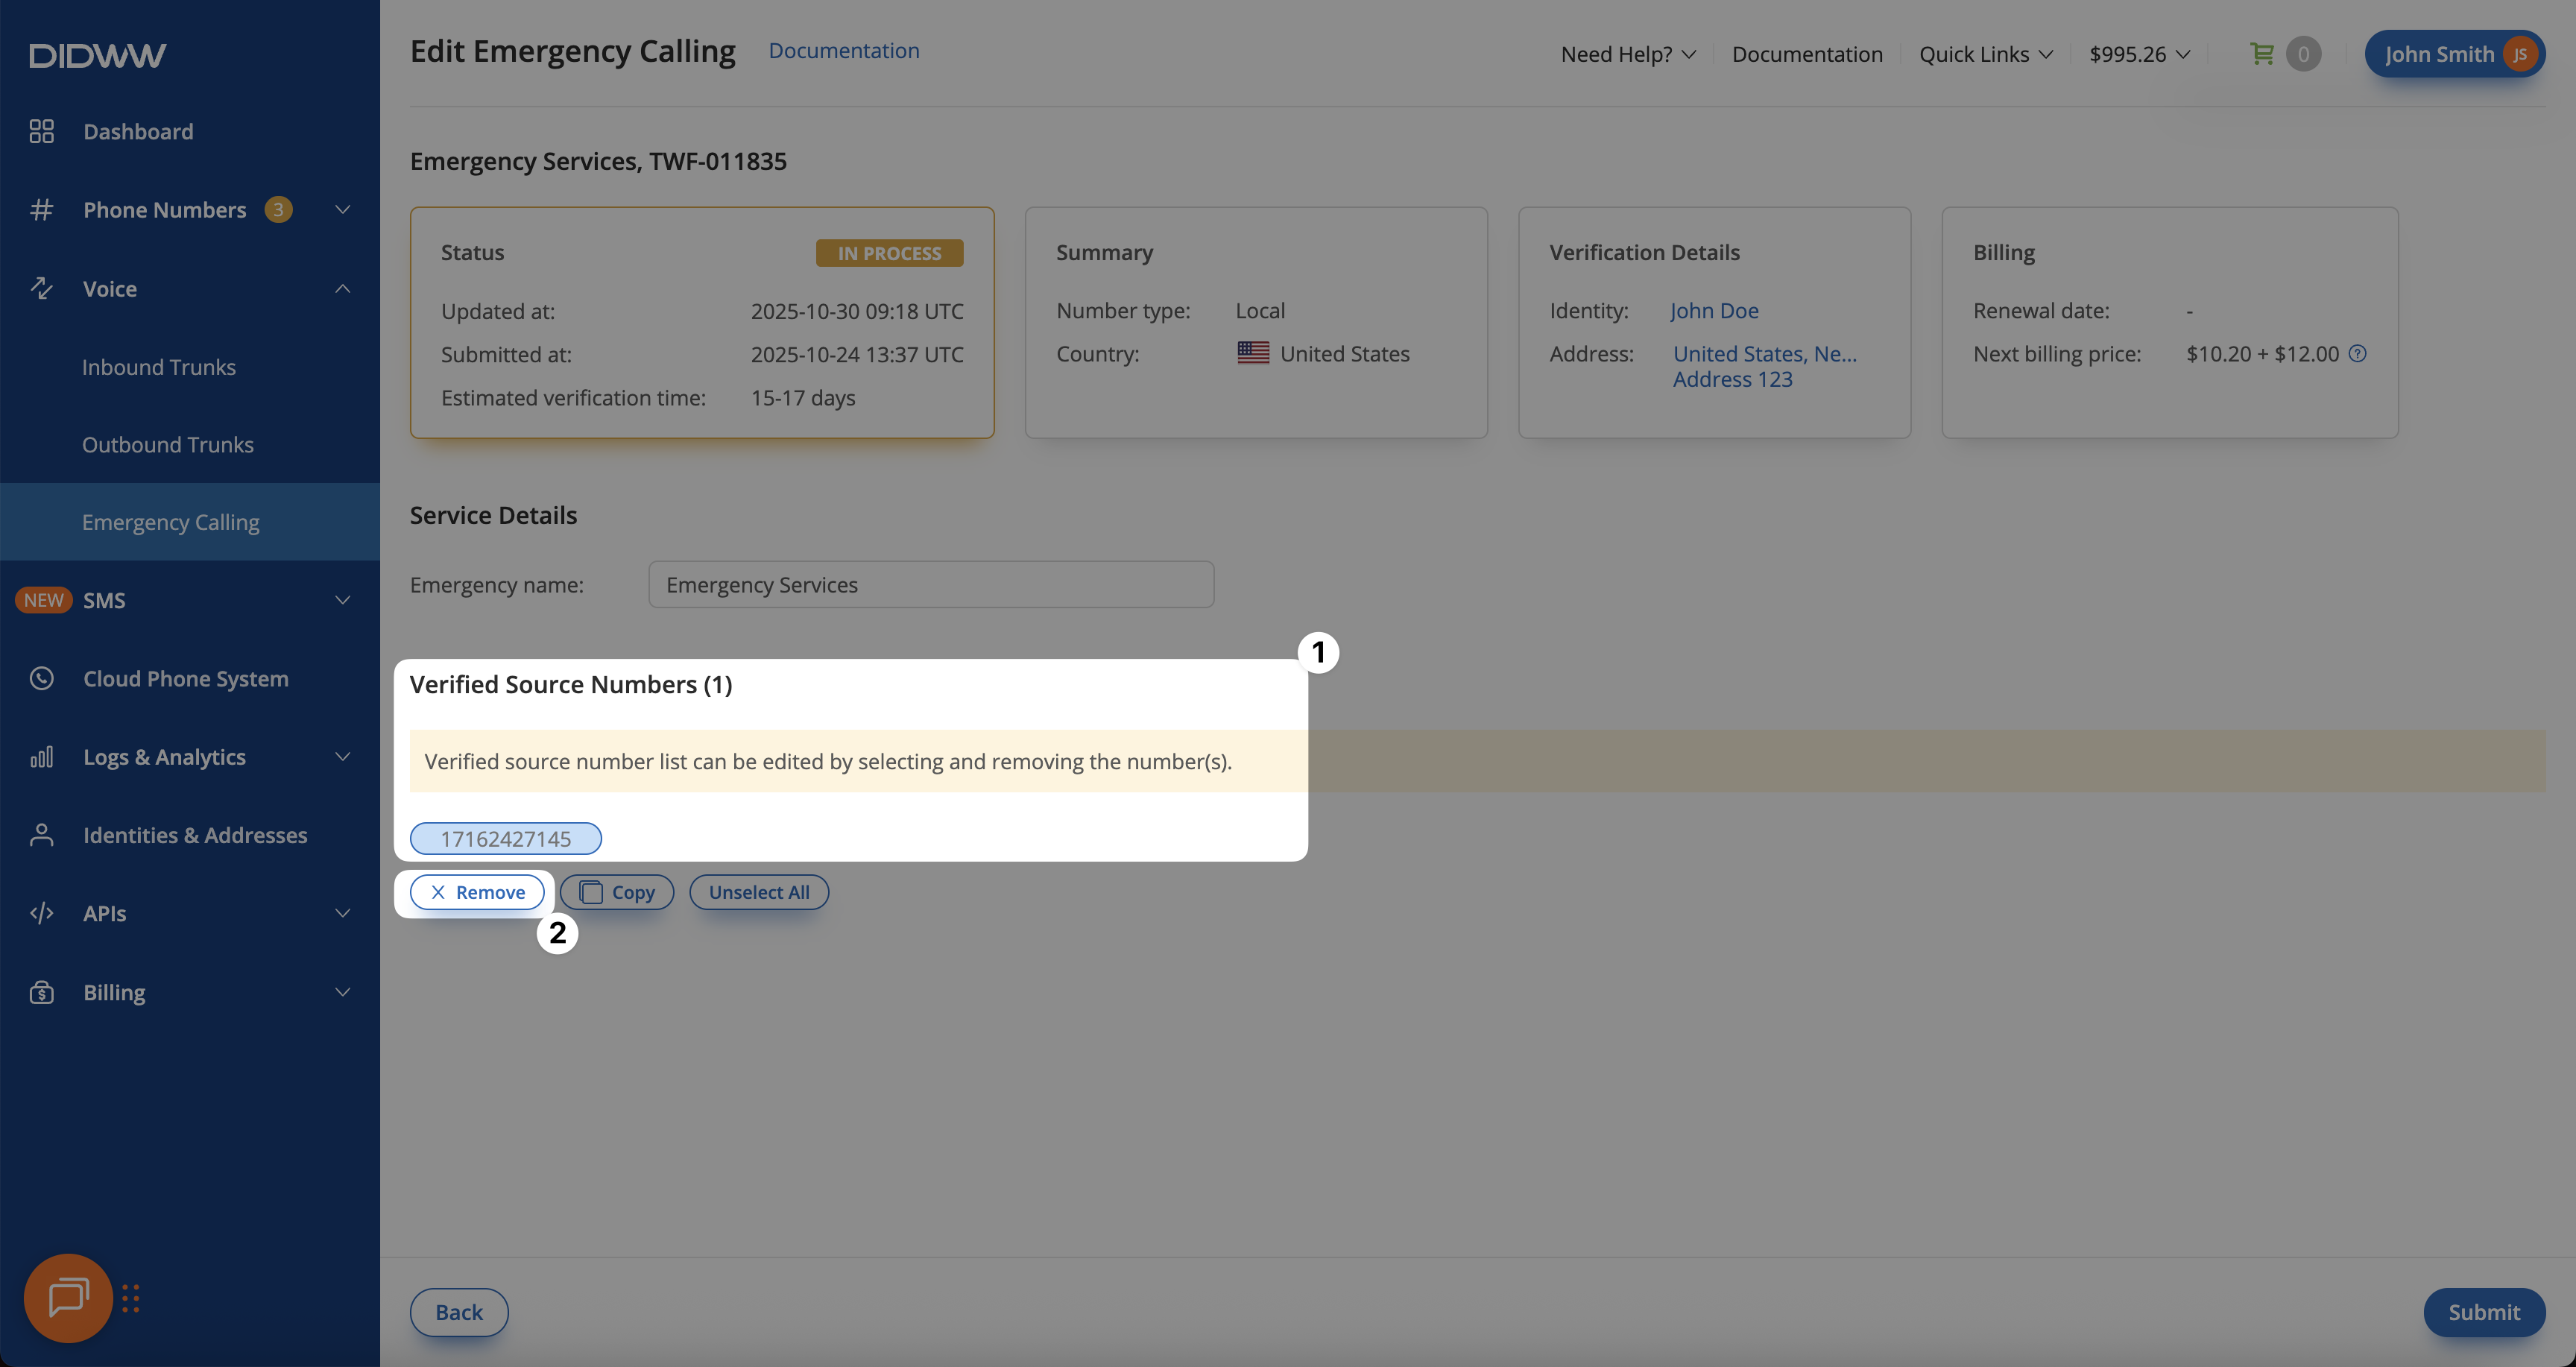Open the shopping cart icon
The image size is (2576, 1367).
tap(2261, 54)
